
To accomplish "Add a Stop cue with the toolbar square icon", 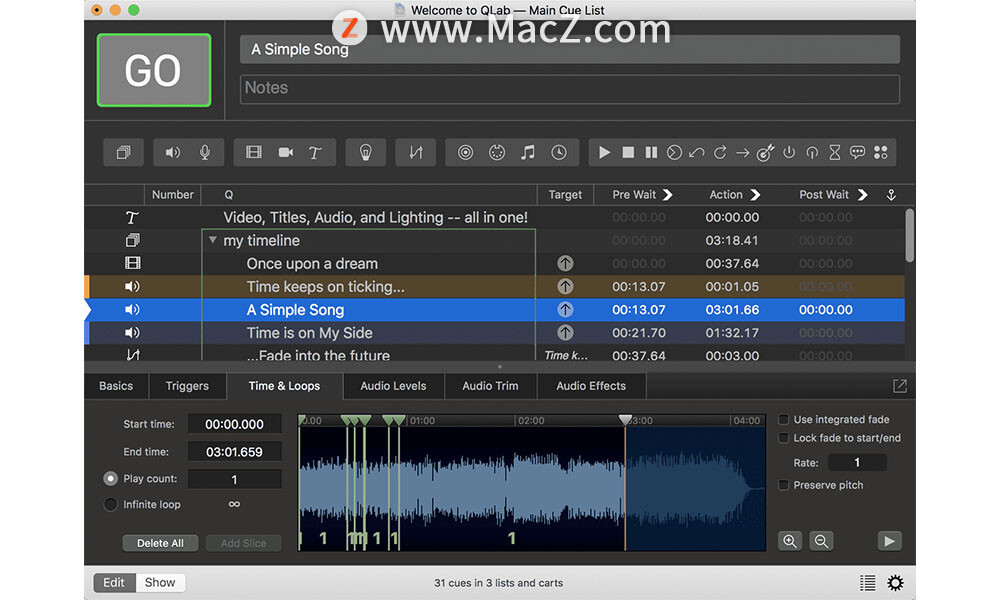I will point(628,152).
